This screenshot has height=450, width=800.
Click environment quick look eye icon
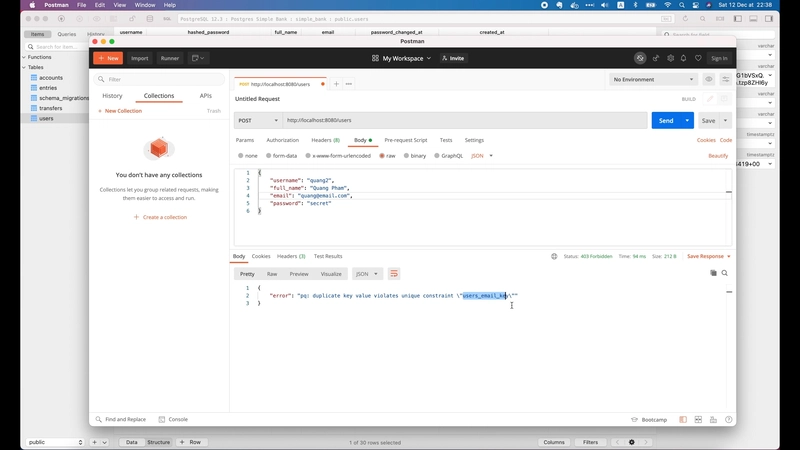pyautogui.click(x=709, y=79)
